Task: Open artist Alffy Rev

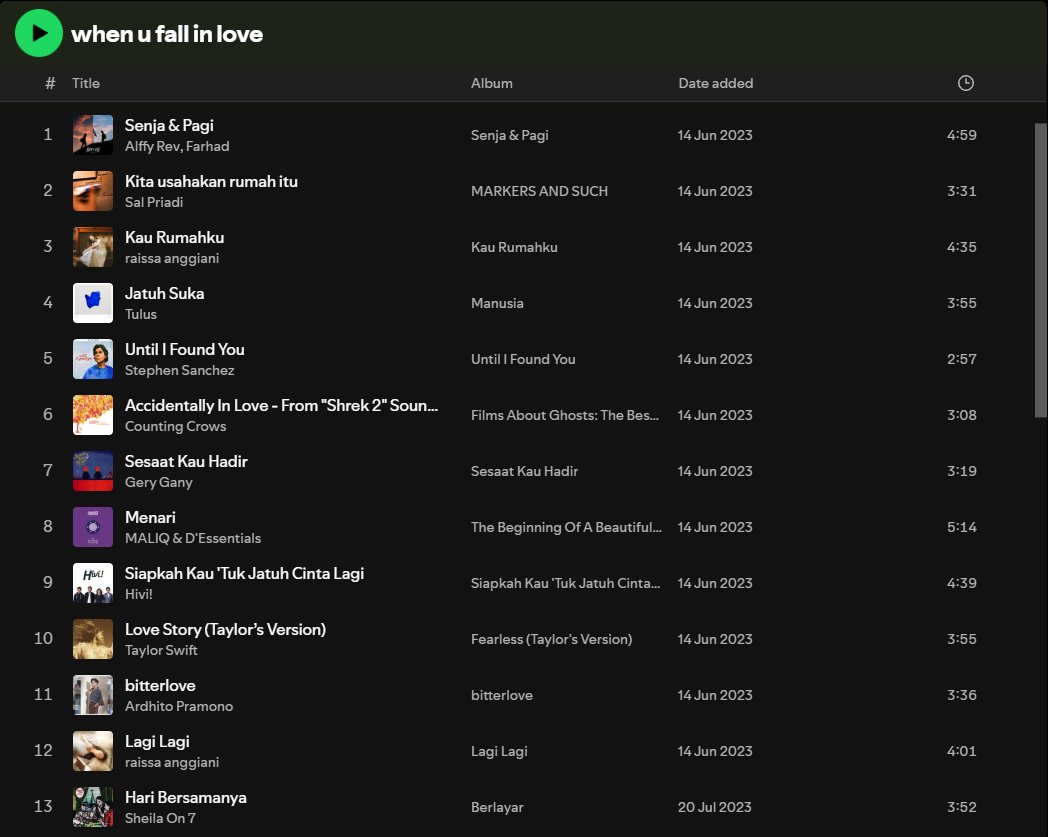Action: tap(152, 146)
